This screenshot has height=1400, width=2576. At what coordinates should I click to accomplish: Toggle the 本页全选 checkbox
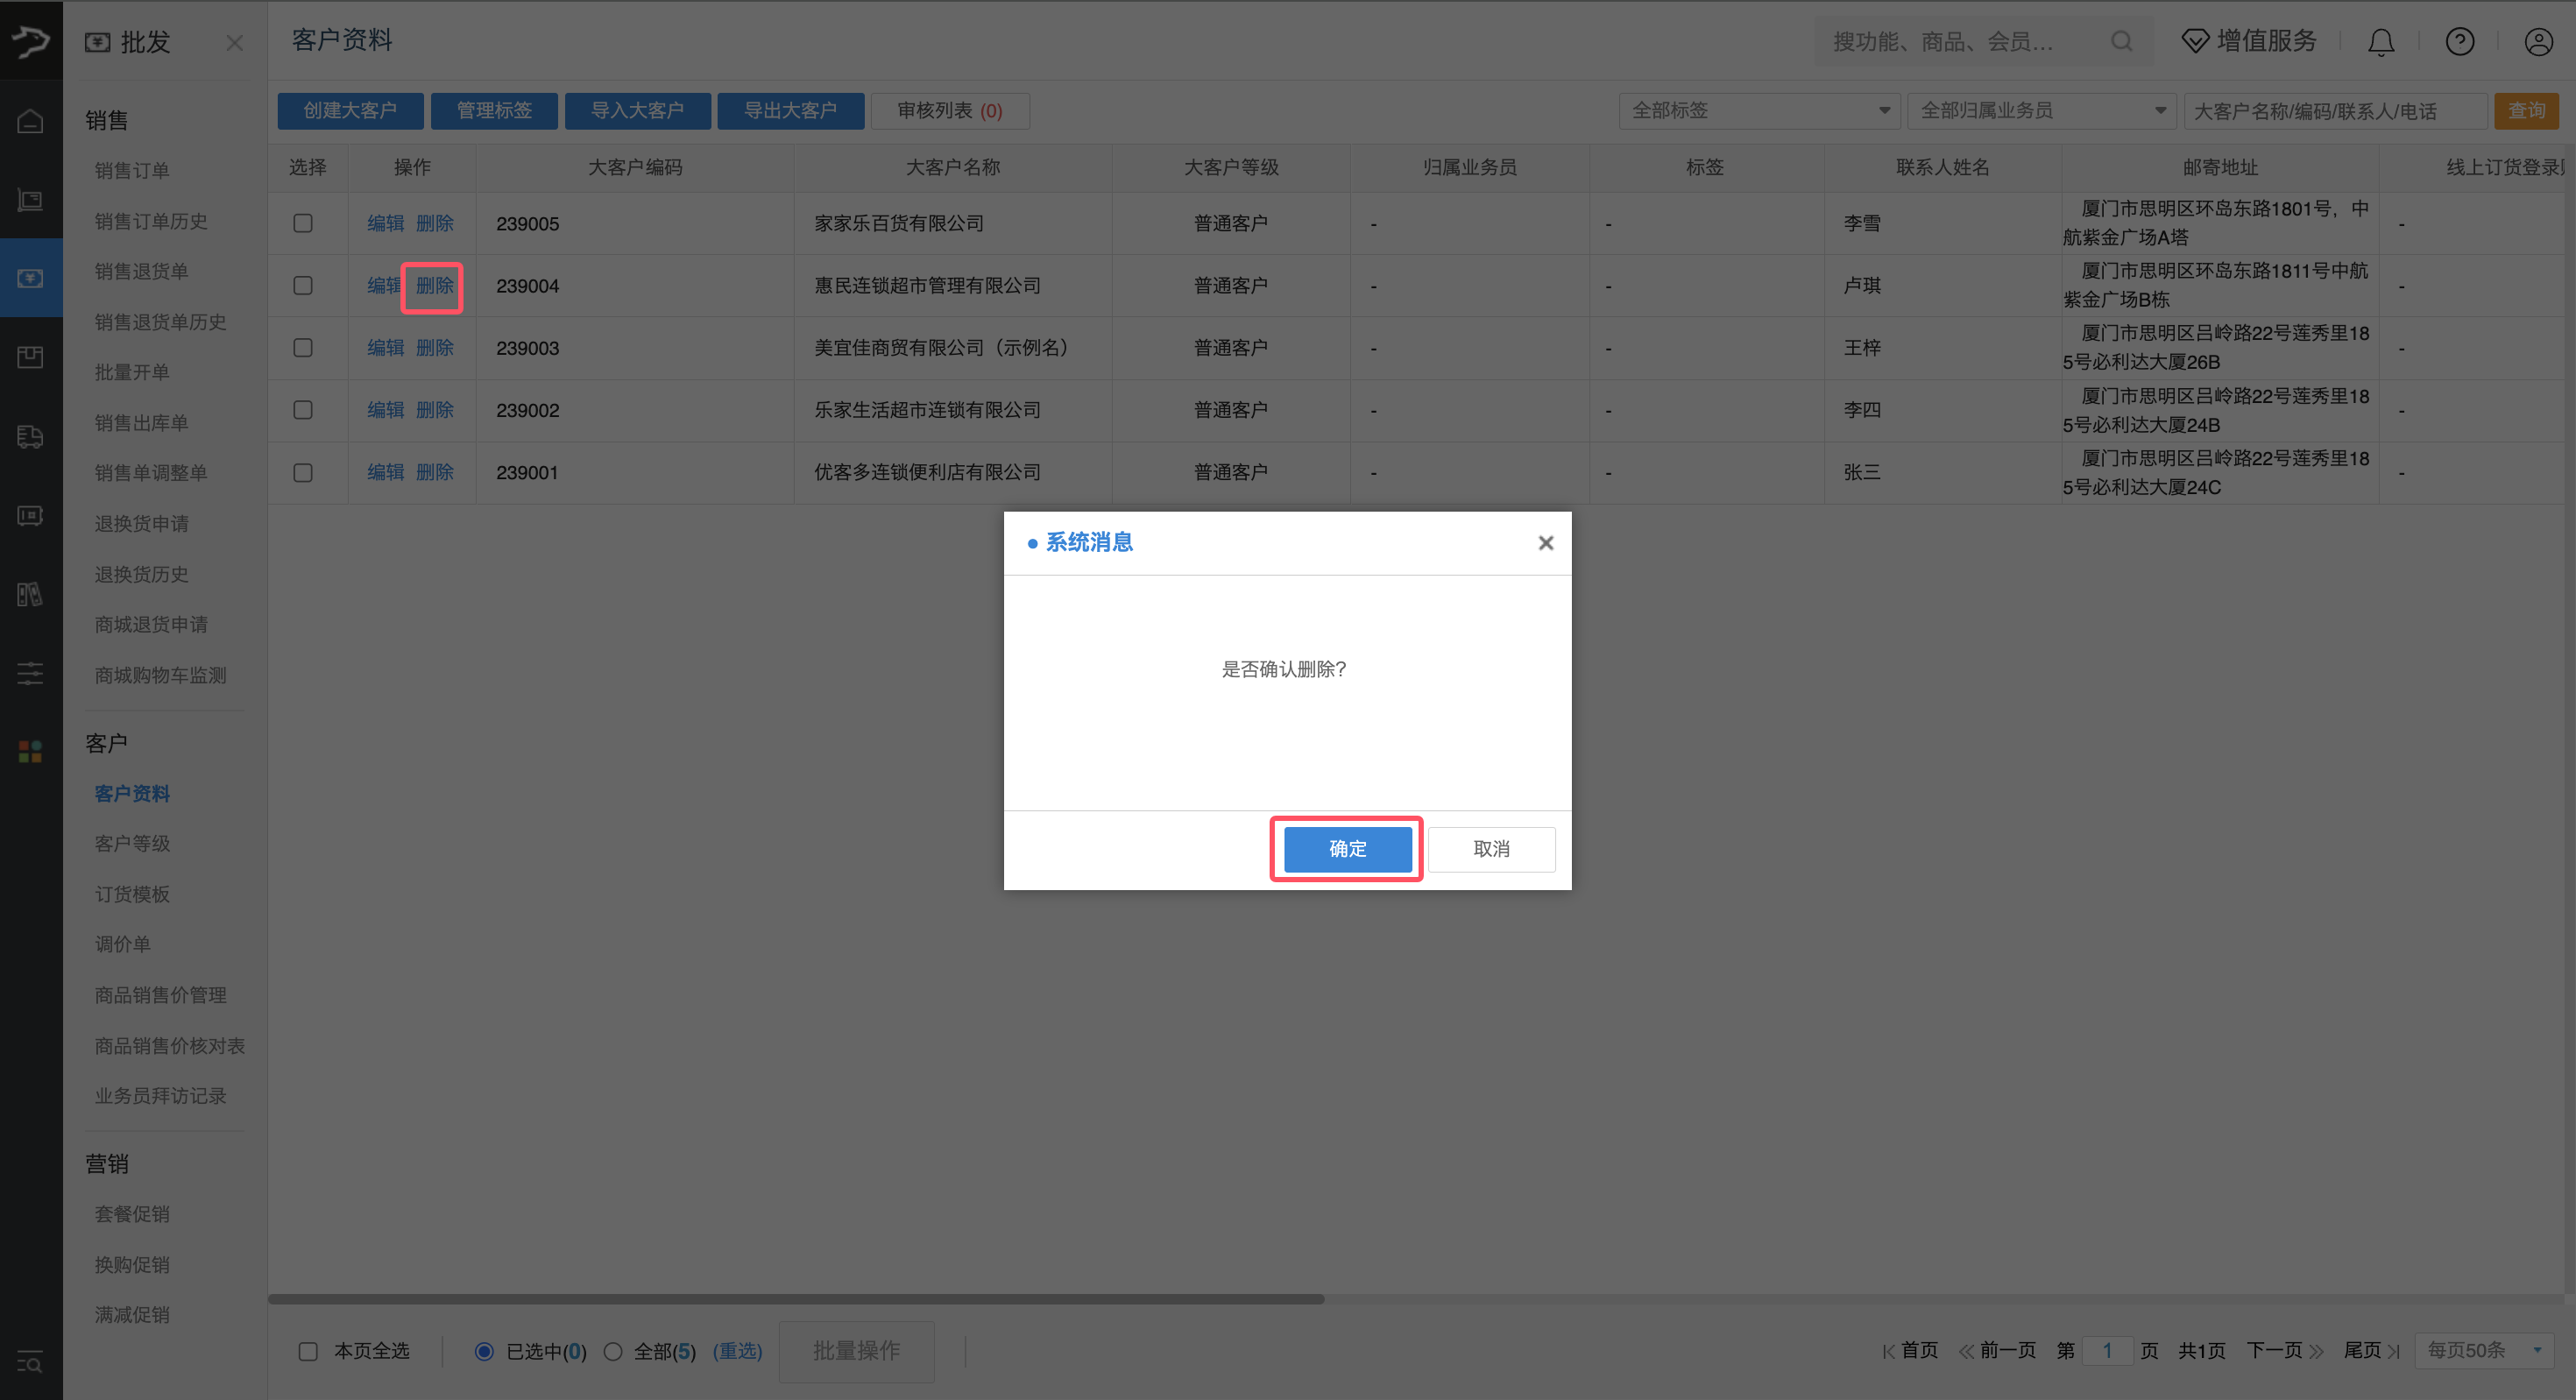[308, 1351]
